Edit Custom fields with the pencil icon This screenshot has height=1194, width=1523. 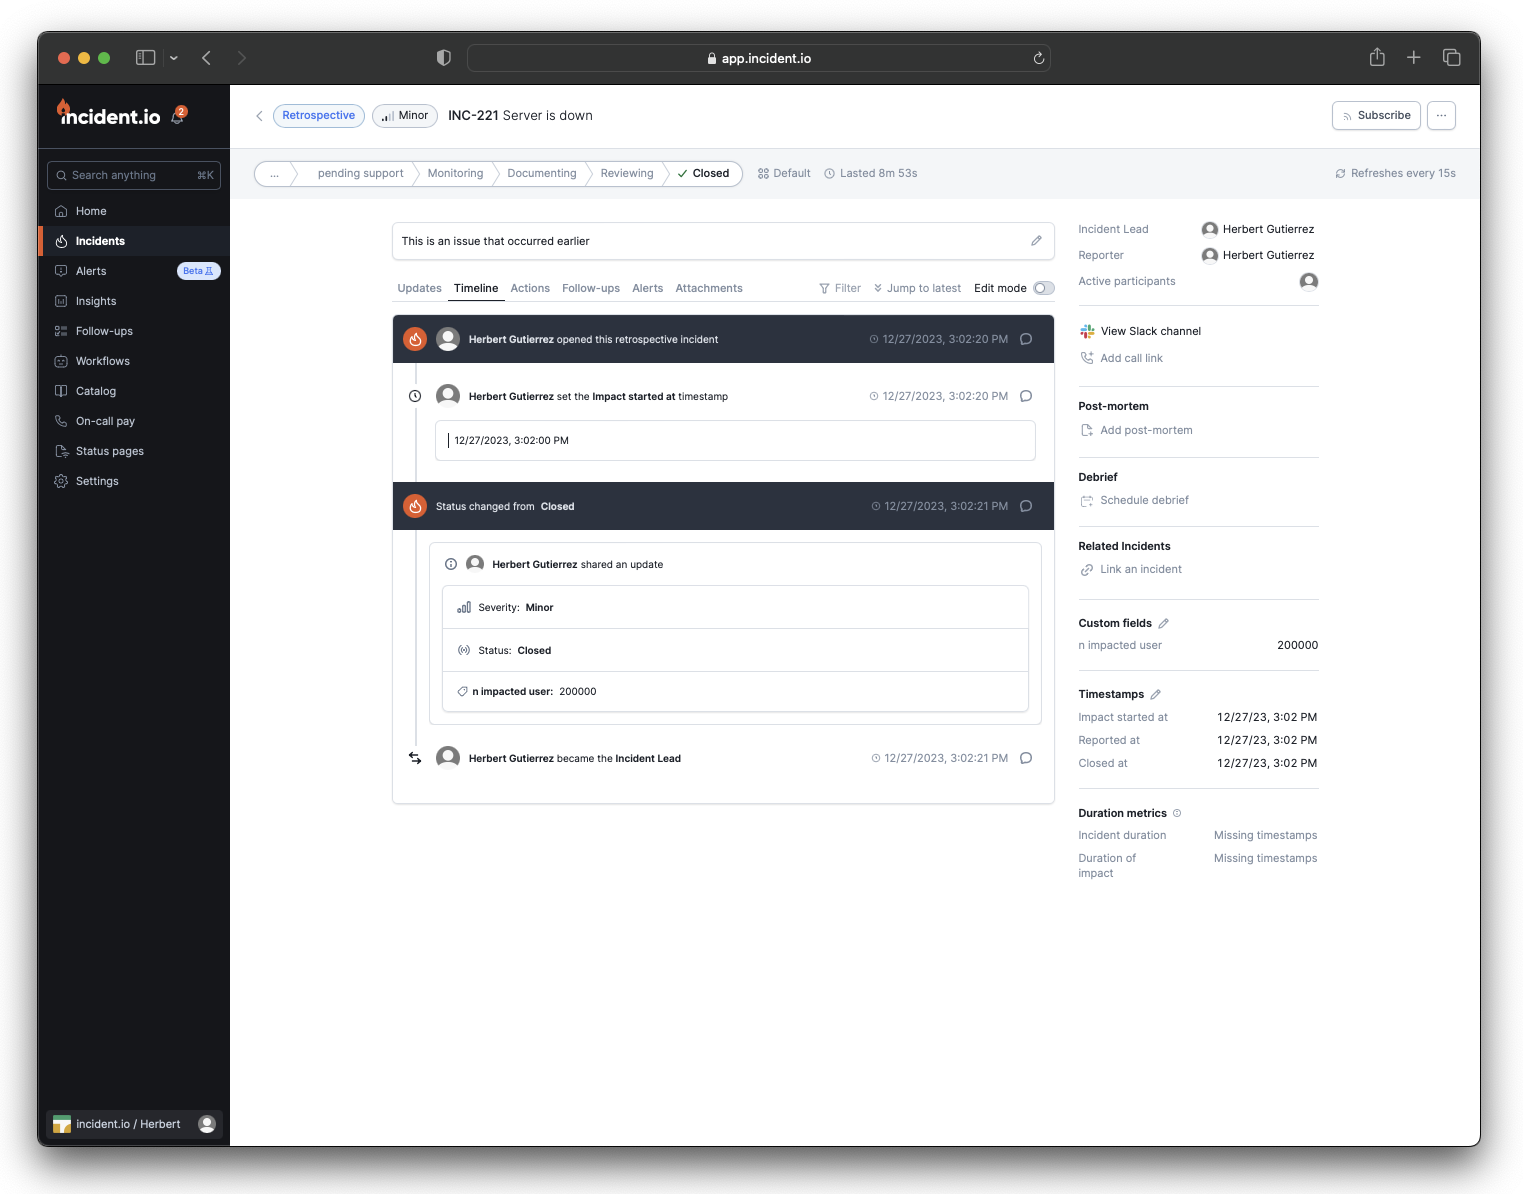(x=1163, y=623)
